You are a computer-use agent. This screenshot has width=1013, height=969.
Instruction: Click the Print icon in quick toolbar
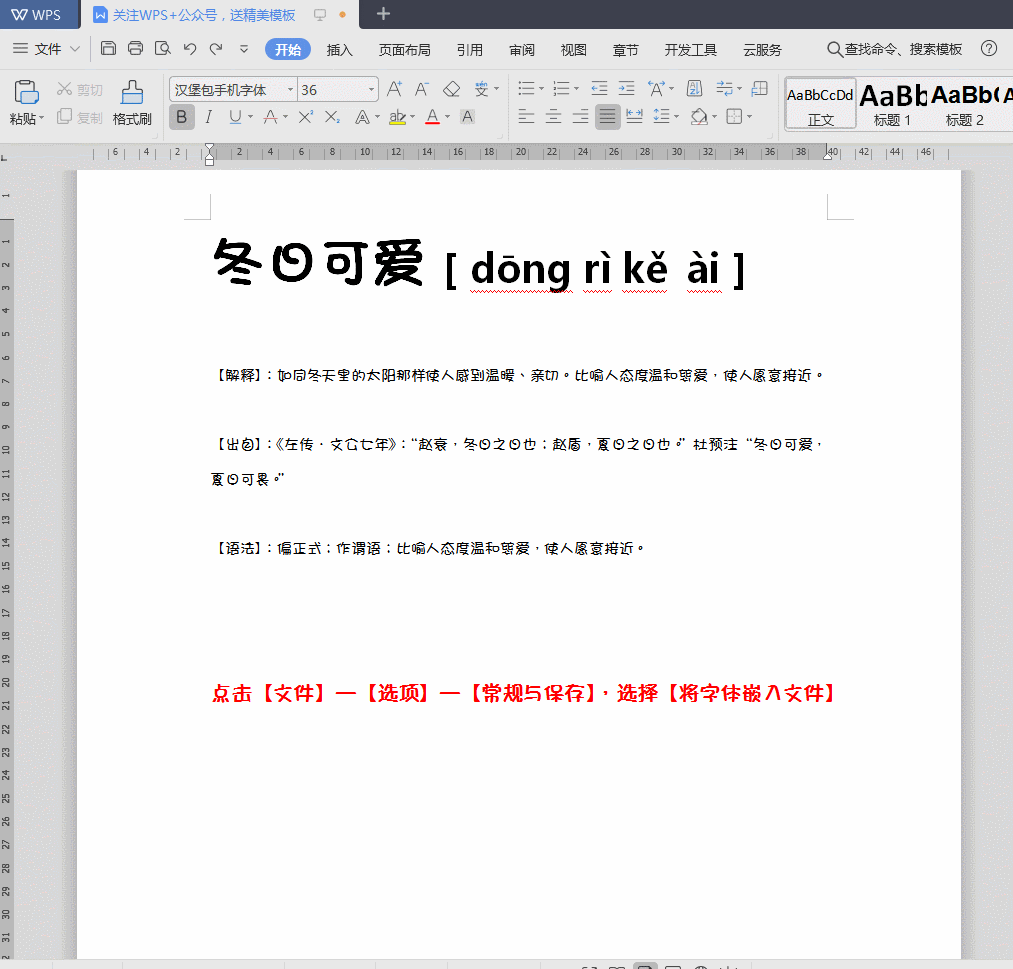click(135, 48)
